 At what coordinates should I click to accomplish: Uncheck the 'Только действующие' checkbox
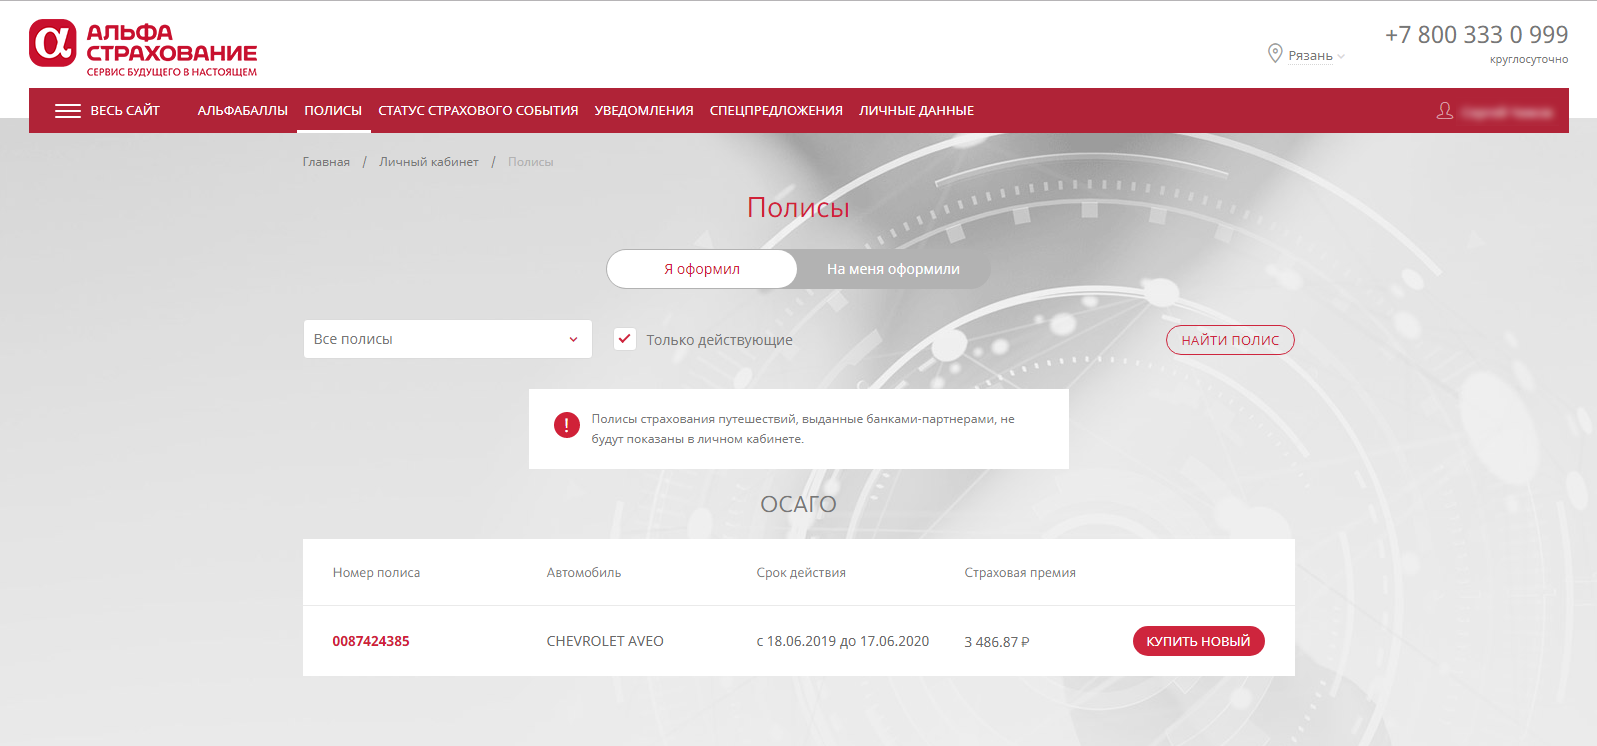tap(625, 339)
